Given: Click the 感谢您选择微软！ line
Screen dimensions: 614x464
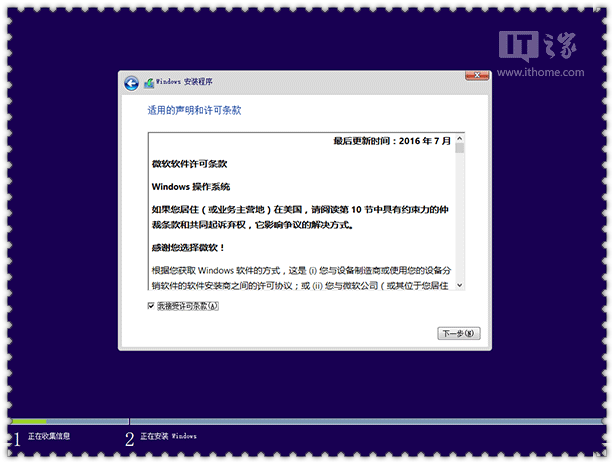Looking at the screenshot, I should 188,247.
